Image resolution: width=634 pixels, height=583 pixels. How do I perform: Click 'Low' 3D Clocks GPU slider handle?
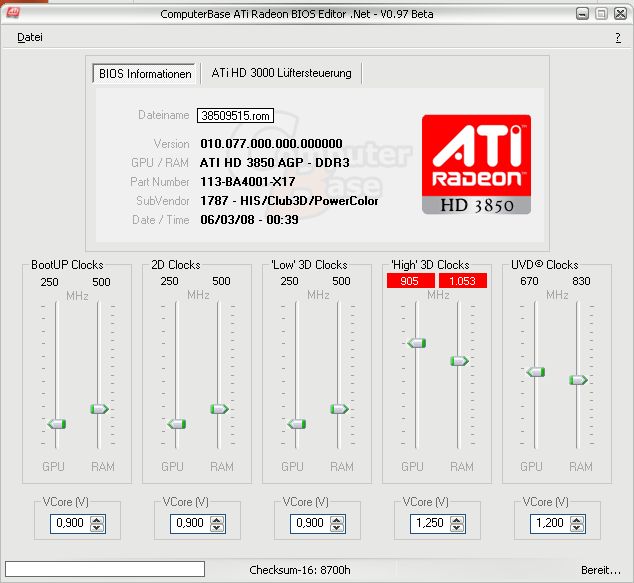(x=297, y=424)
